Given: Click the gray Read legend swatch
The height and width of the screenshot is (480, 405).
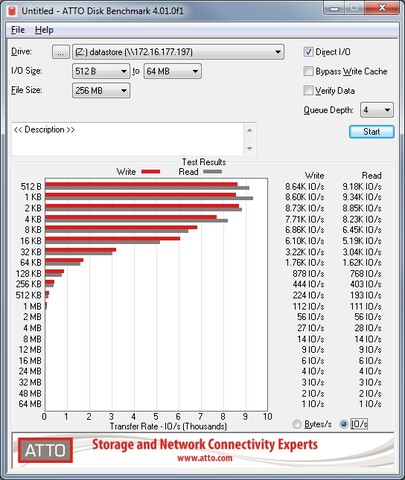Looking at the screenshot, I should click(x=213, y=172).
